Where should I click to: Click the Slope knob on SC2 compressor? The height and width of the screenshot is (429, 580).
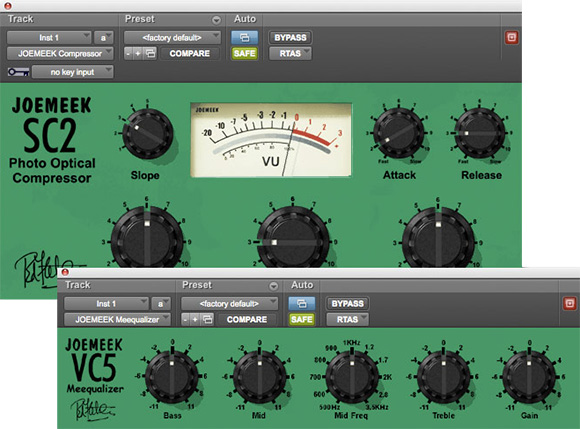148,134
